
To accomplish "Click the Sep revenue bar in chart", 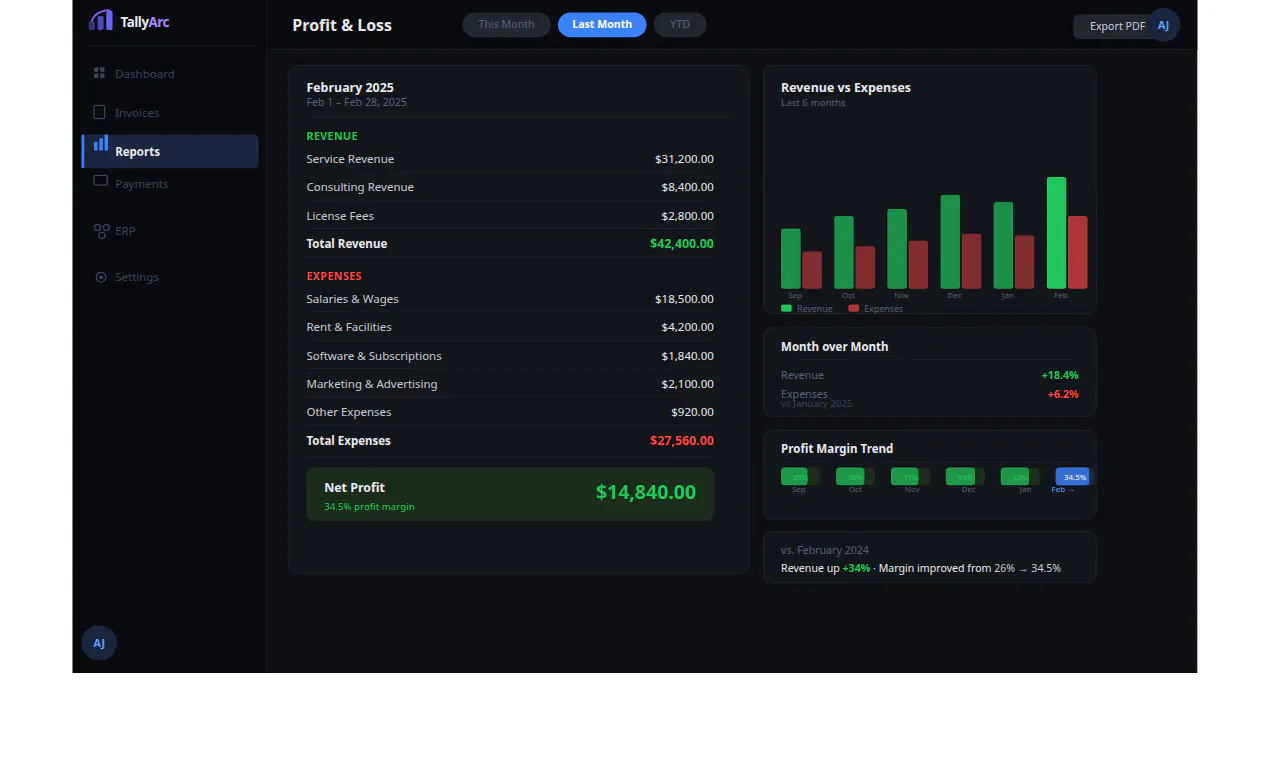I will pos(791,259).
